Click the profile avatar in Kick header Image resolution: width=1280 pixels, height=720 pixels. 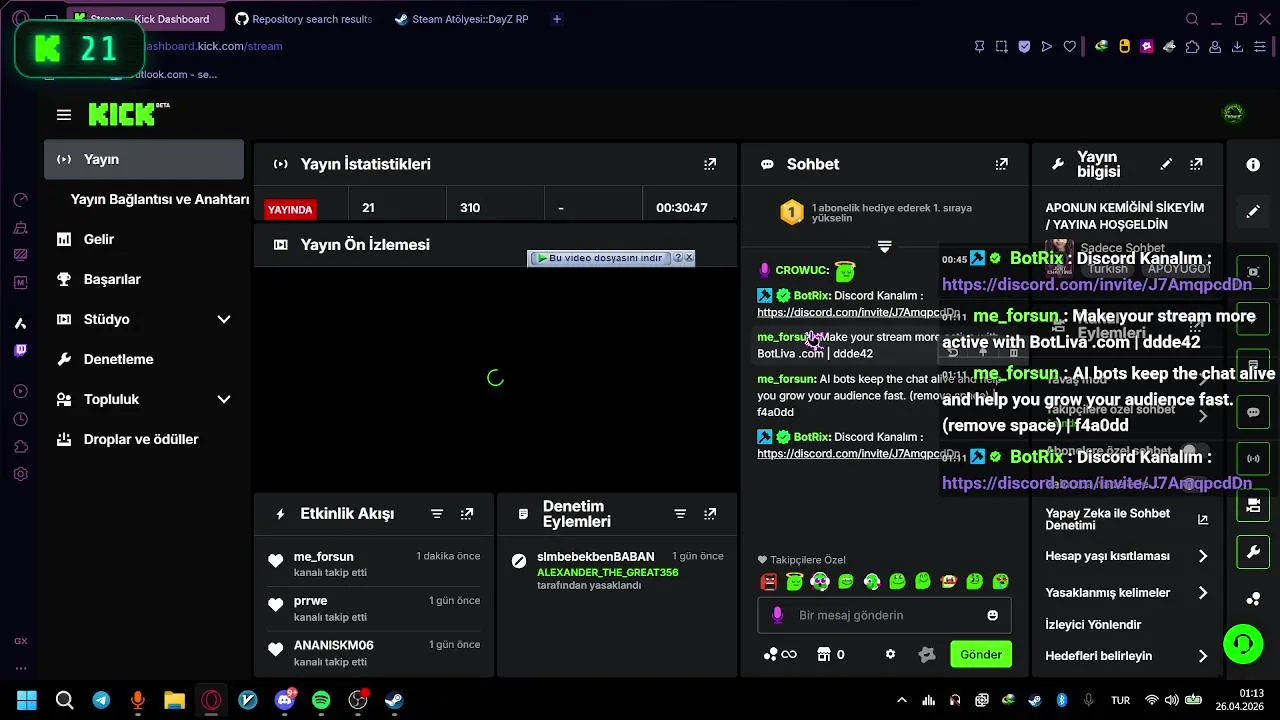pyautogui.click(x=1233, y=114)
